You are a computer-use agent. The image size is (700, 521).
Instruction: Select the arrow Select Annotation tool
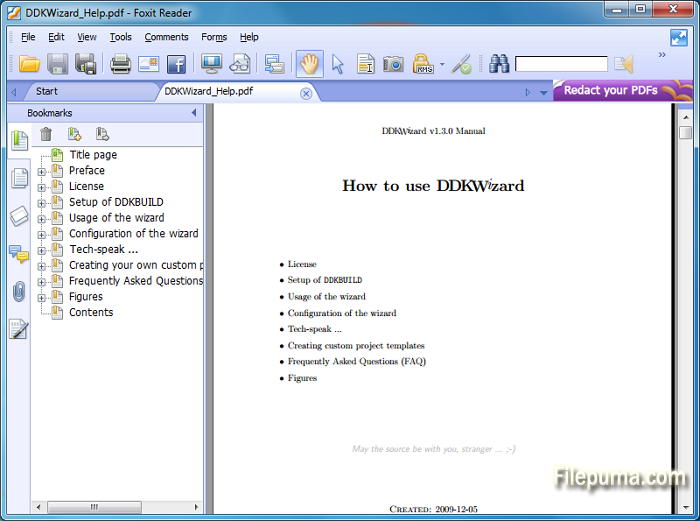pos(338,64)
